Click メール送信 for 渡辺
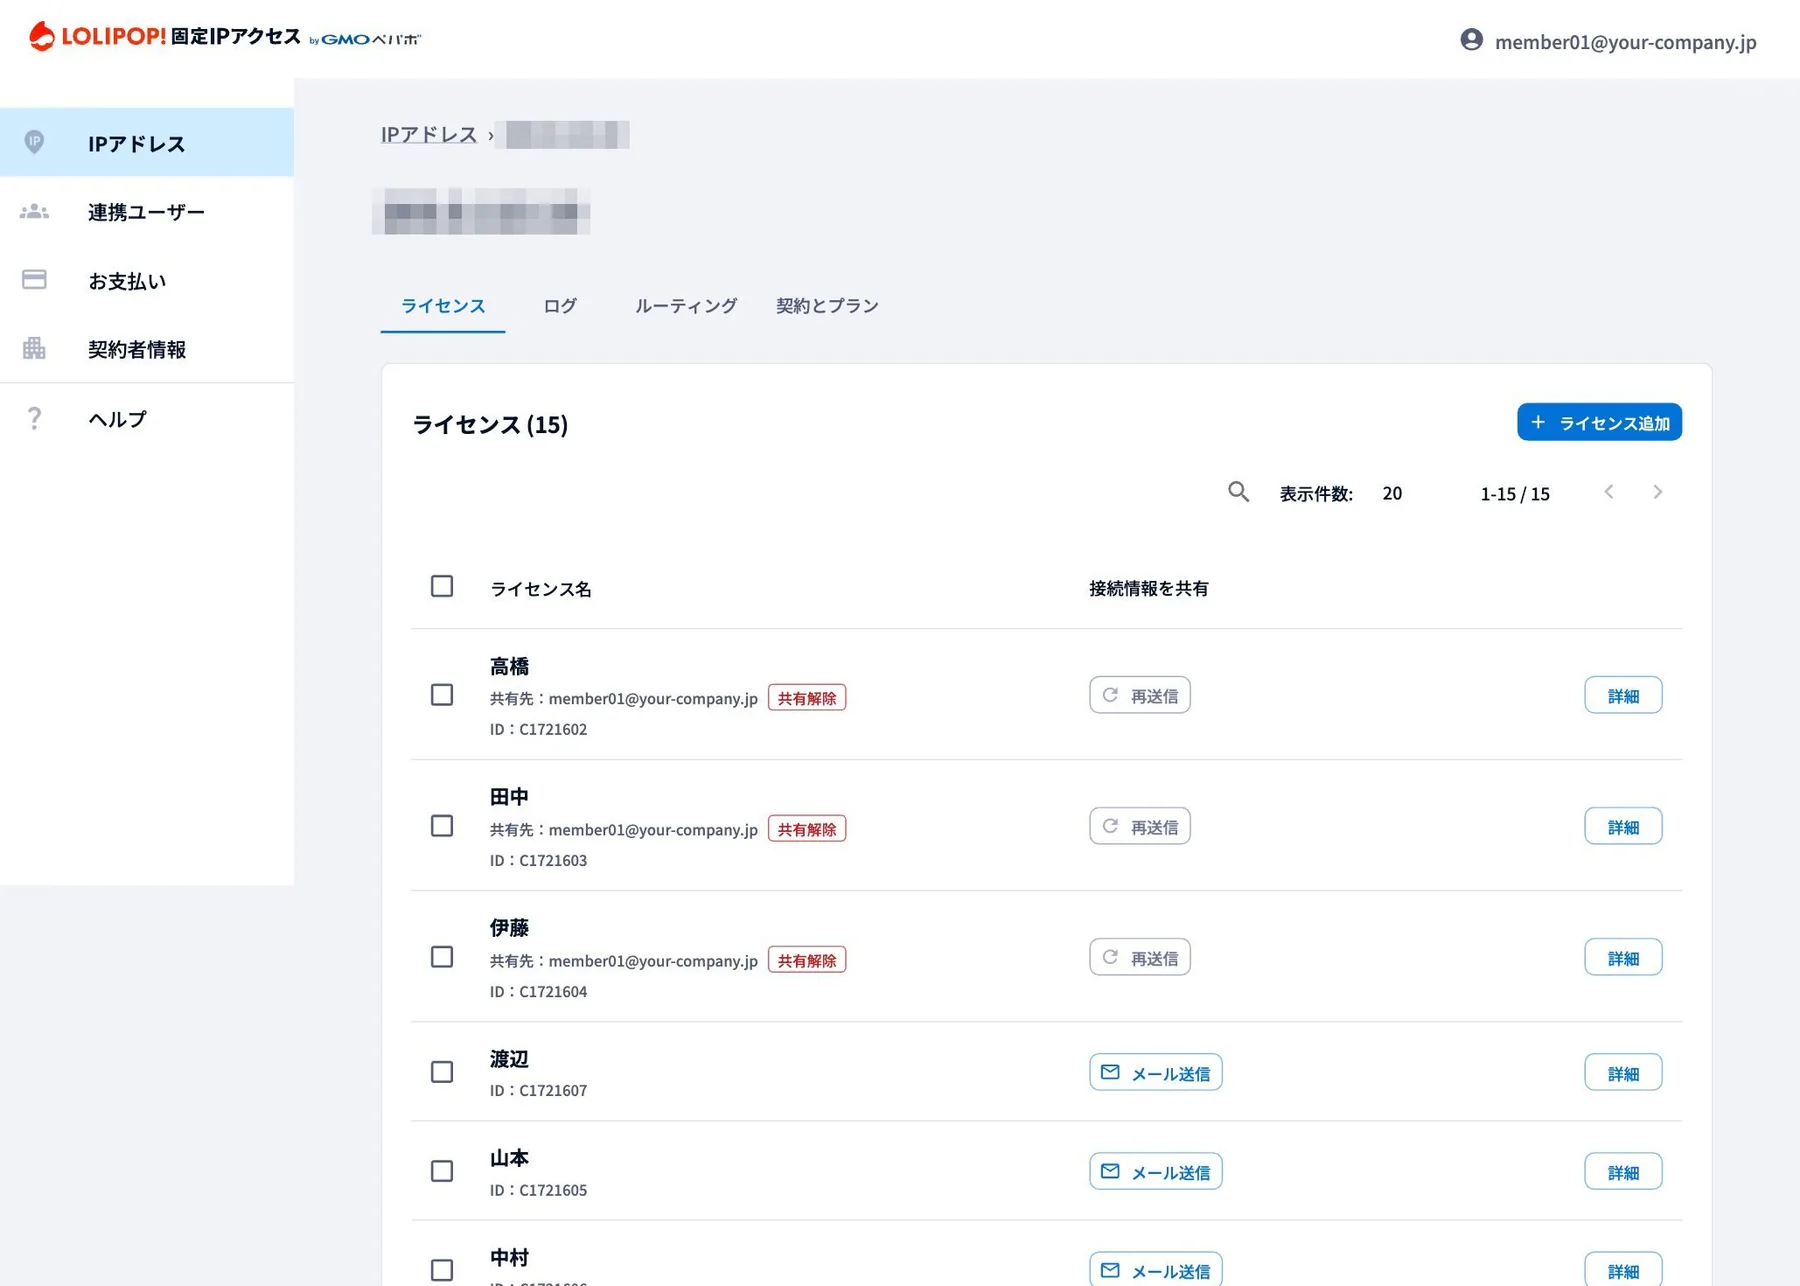 tap(1156, 1072)
